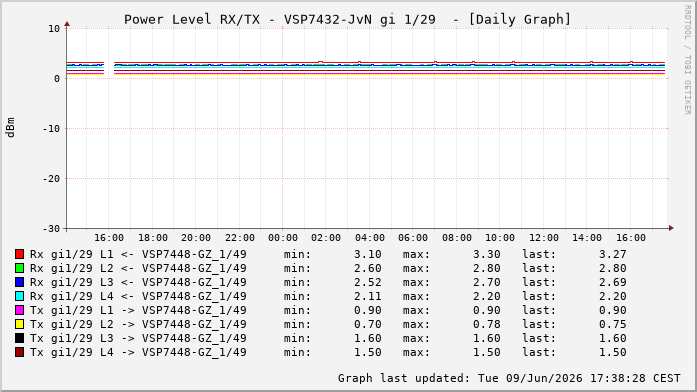
Task: Click the Rx L1 max value 3.30
Action: (x=487, y=254)
